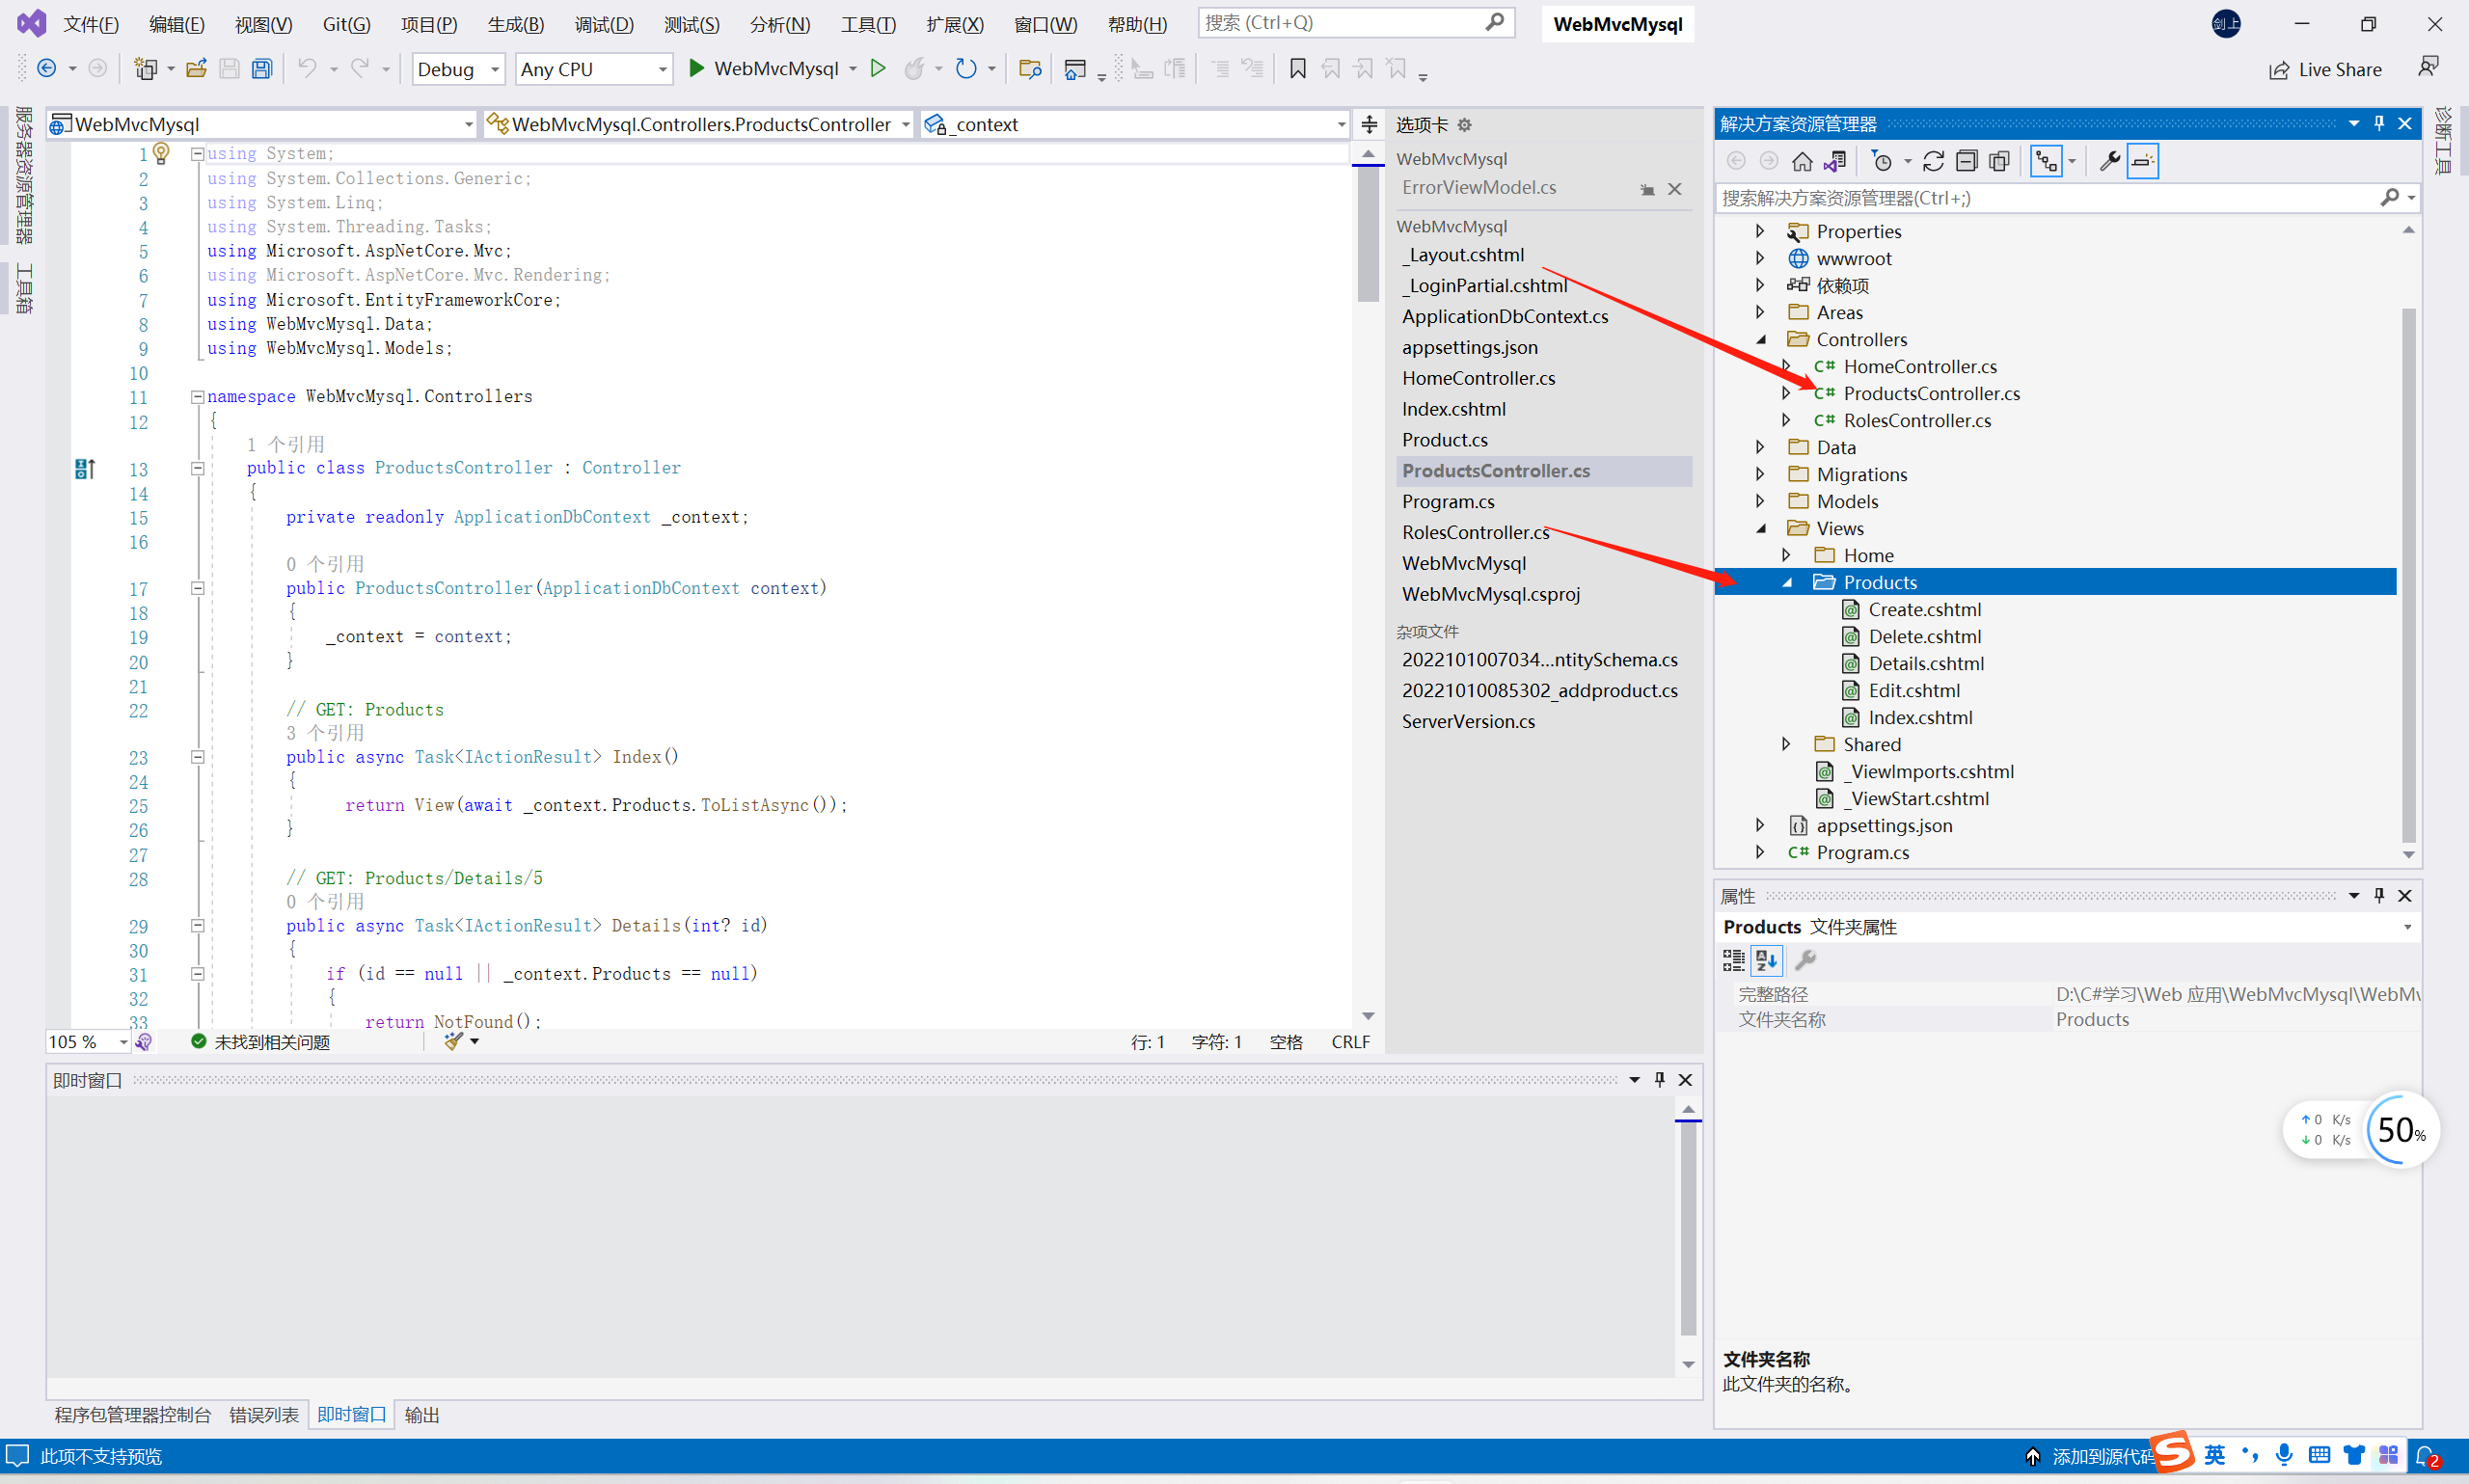Open Properties wrench icon in Solution Explorer

[2109, 161]
